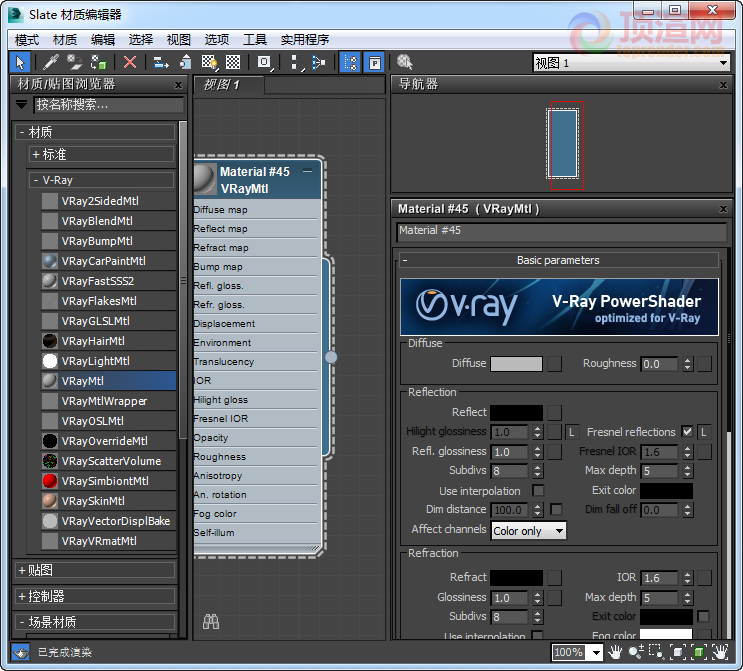Viewport: 743px width, 671px height.
Task: Select VRayBlendMtl in material list
Action: [108, 221]
